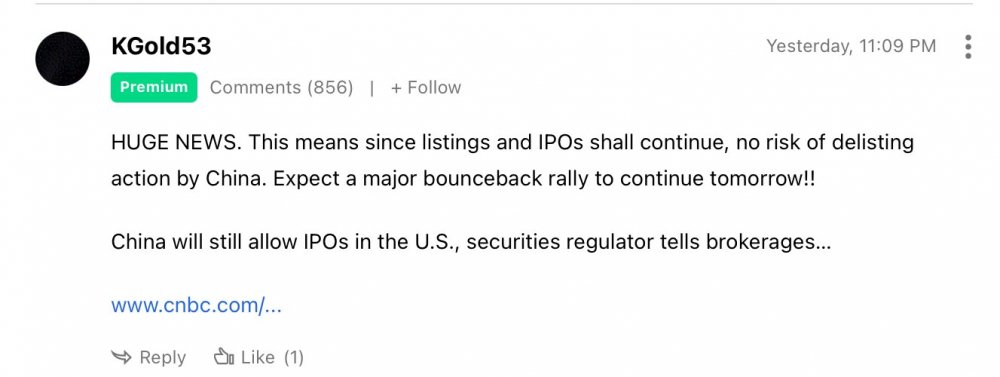The image size is (1000, 377).
Task: Open the KGold53 username profile
Action: [161, 46]
